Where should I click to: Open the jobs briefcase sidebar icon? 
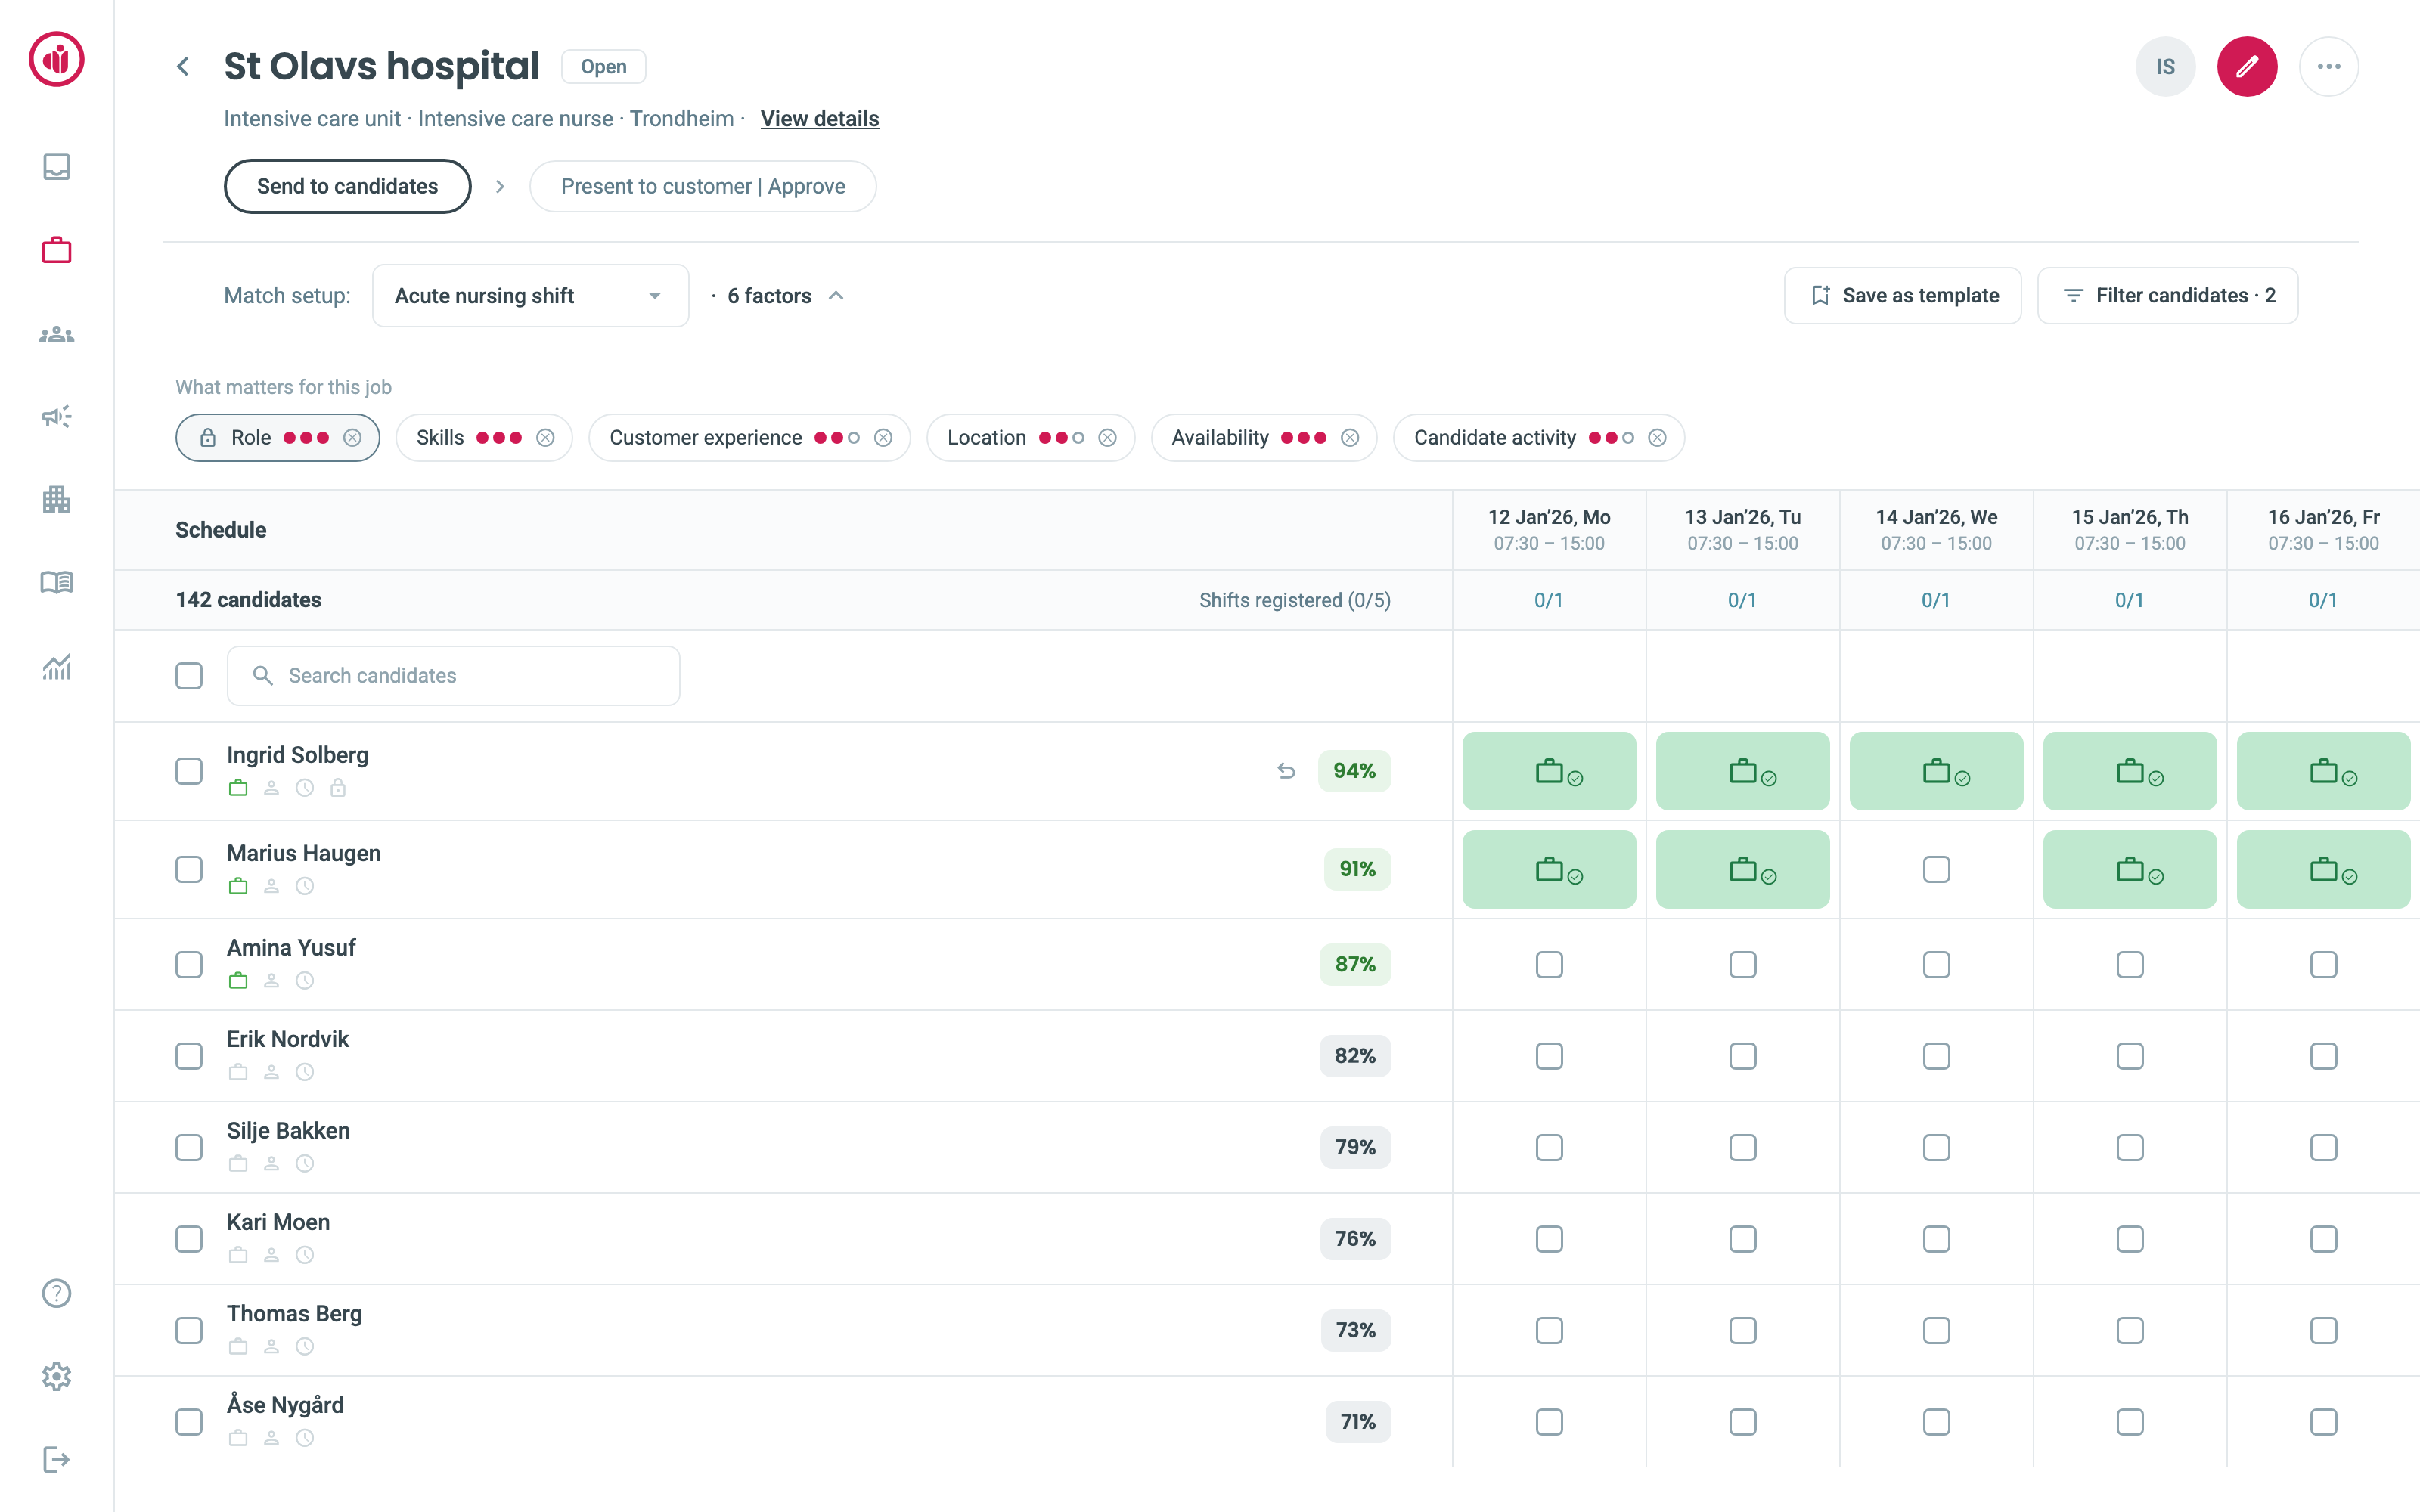(x=57, y=250)
